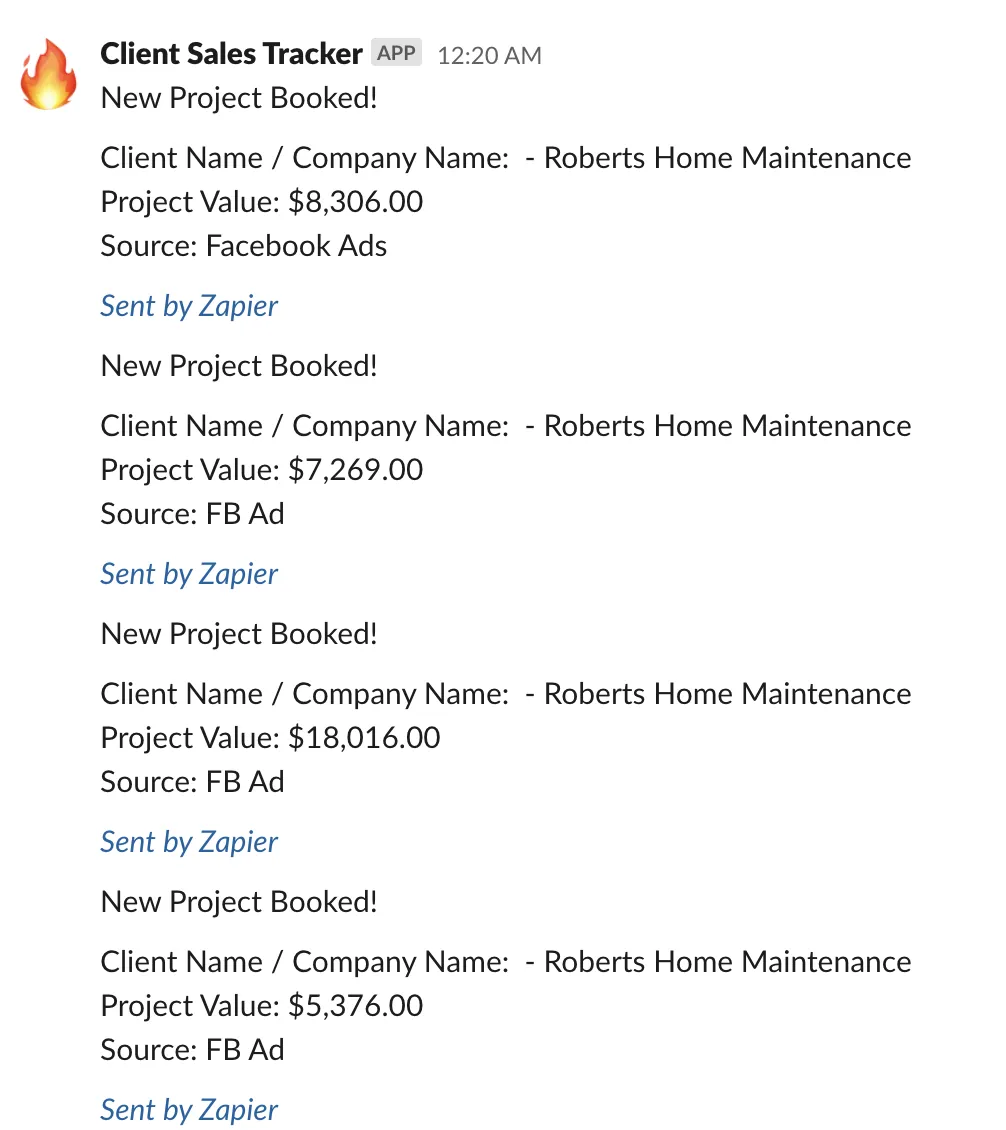The image size is (1006, 1130).
Task: Click the $5,376.00 project value text
Action: point(355,1006)
